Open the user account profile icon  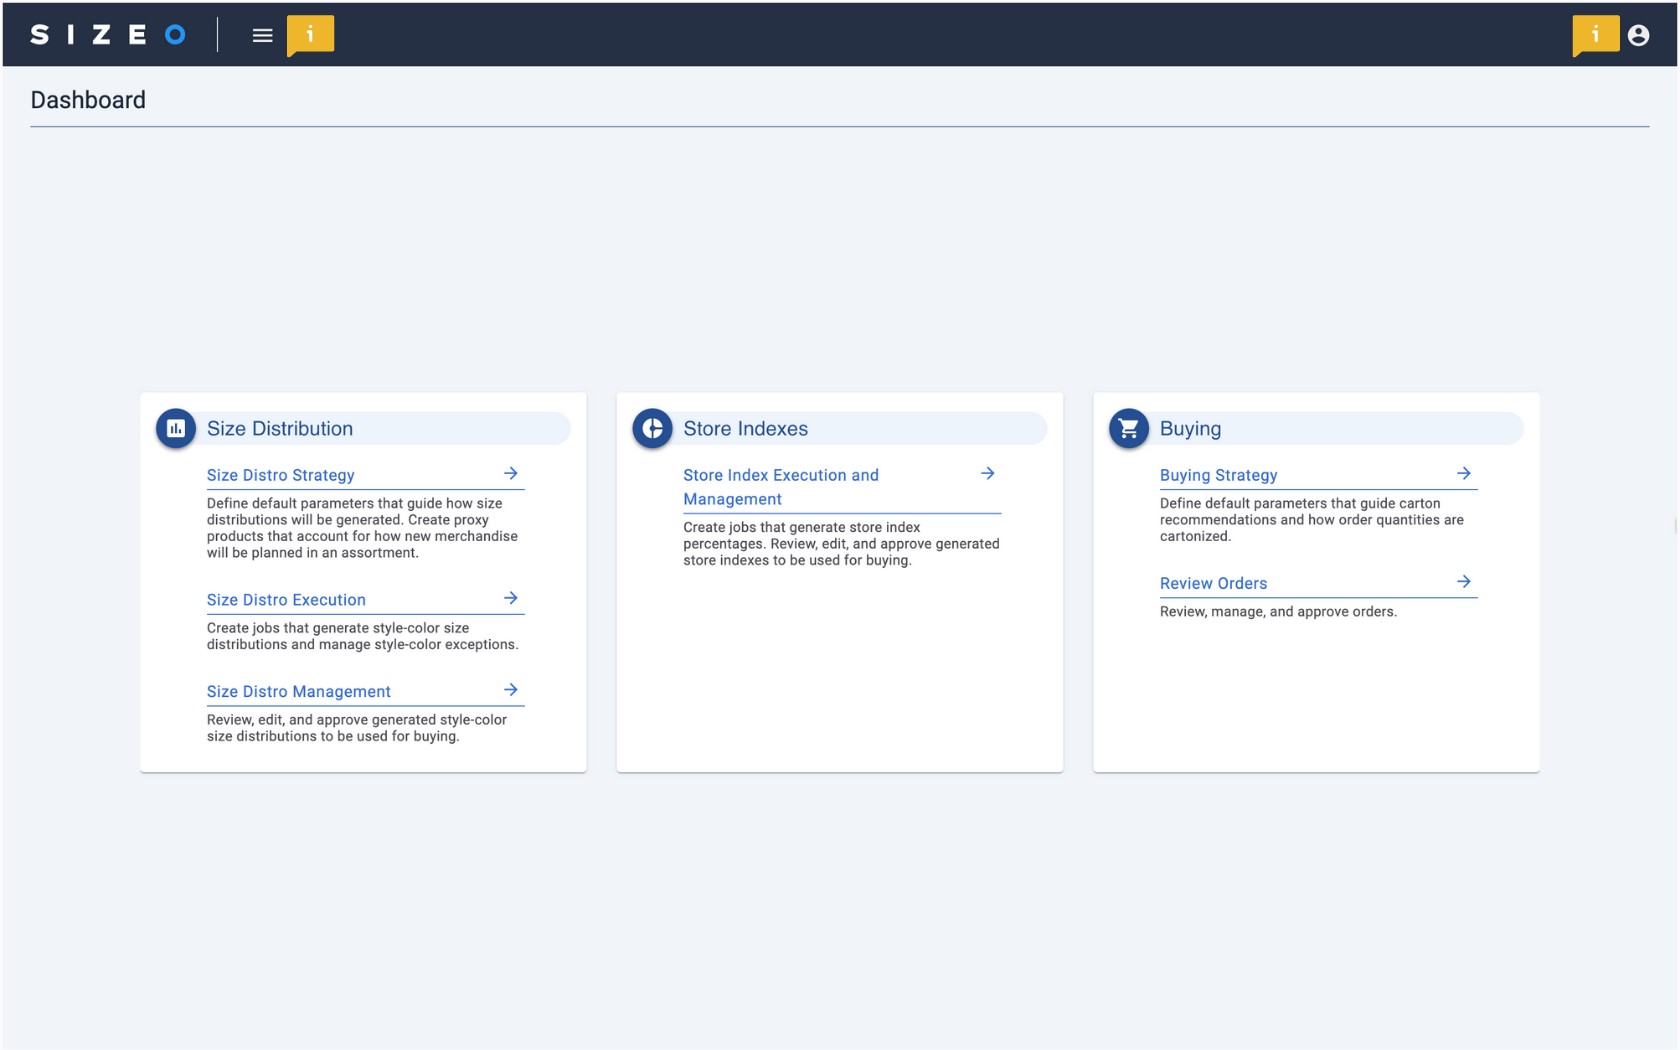pos(1638,35)
